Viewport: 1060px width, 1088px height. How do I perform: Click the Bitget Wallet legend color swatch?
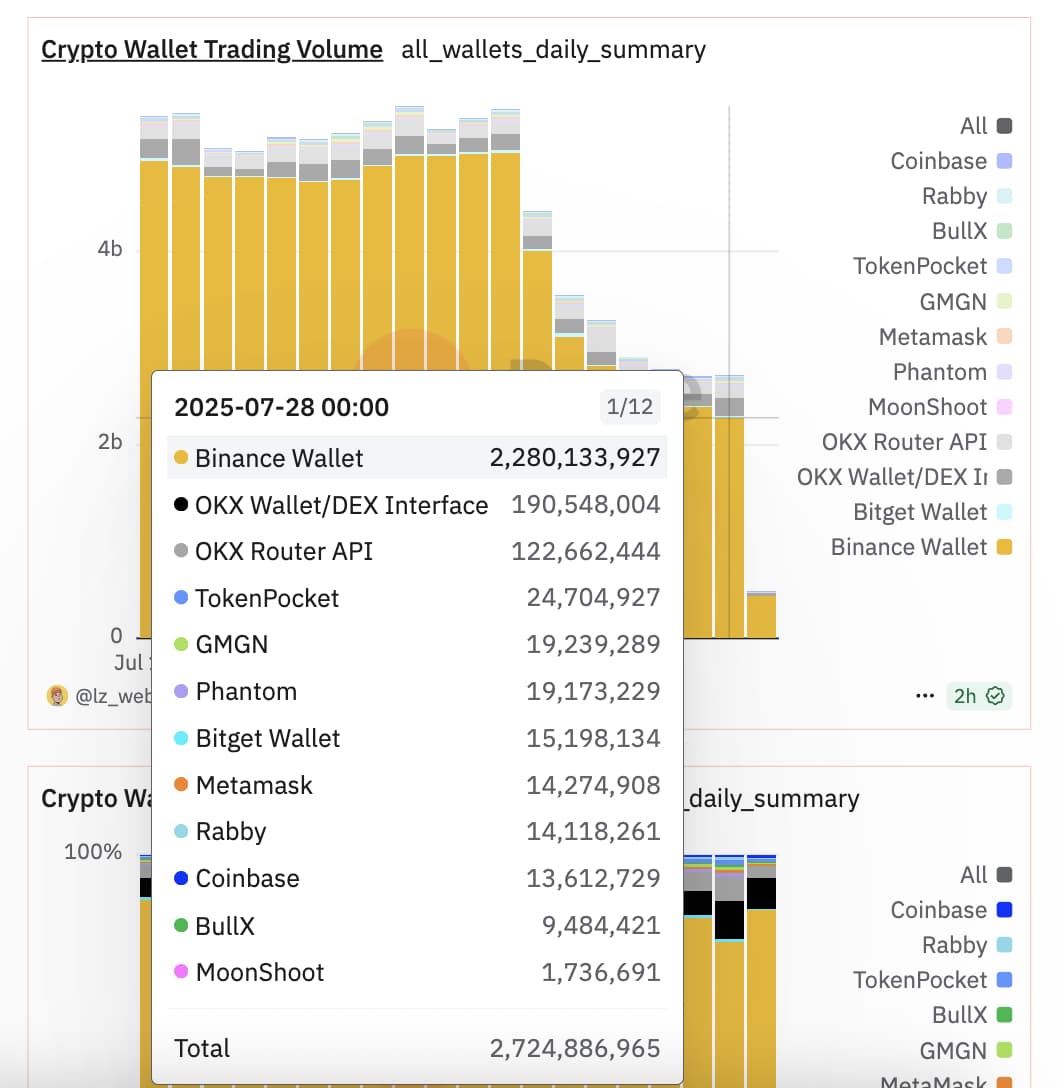pos(1005,512)
